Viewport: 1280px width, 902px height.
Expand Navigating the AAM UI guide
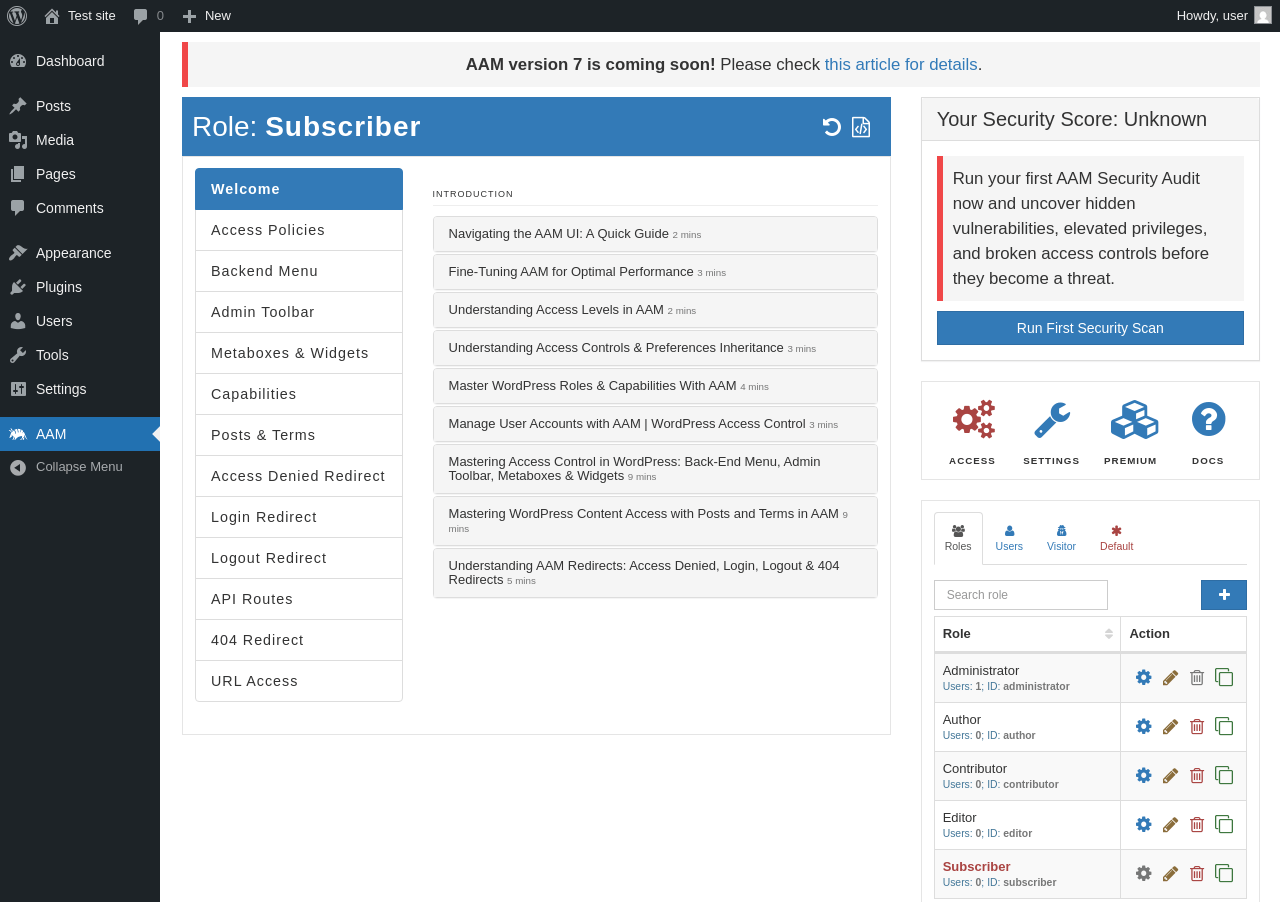click(655, 234)
